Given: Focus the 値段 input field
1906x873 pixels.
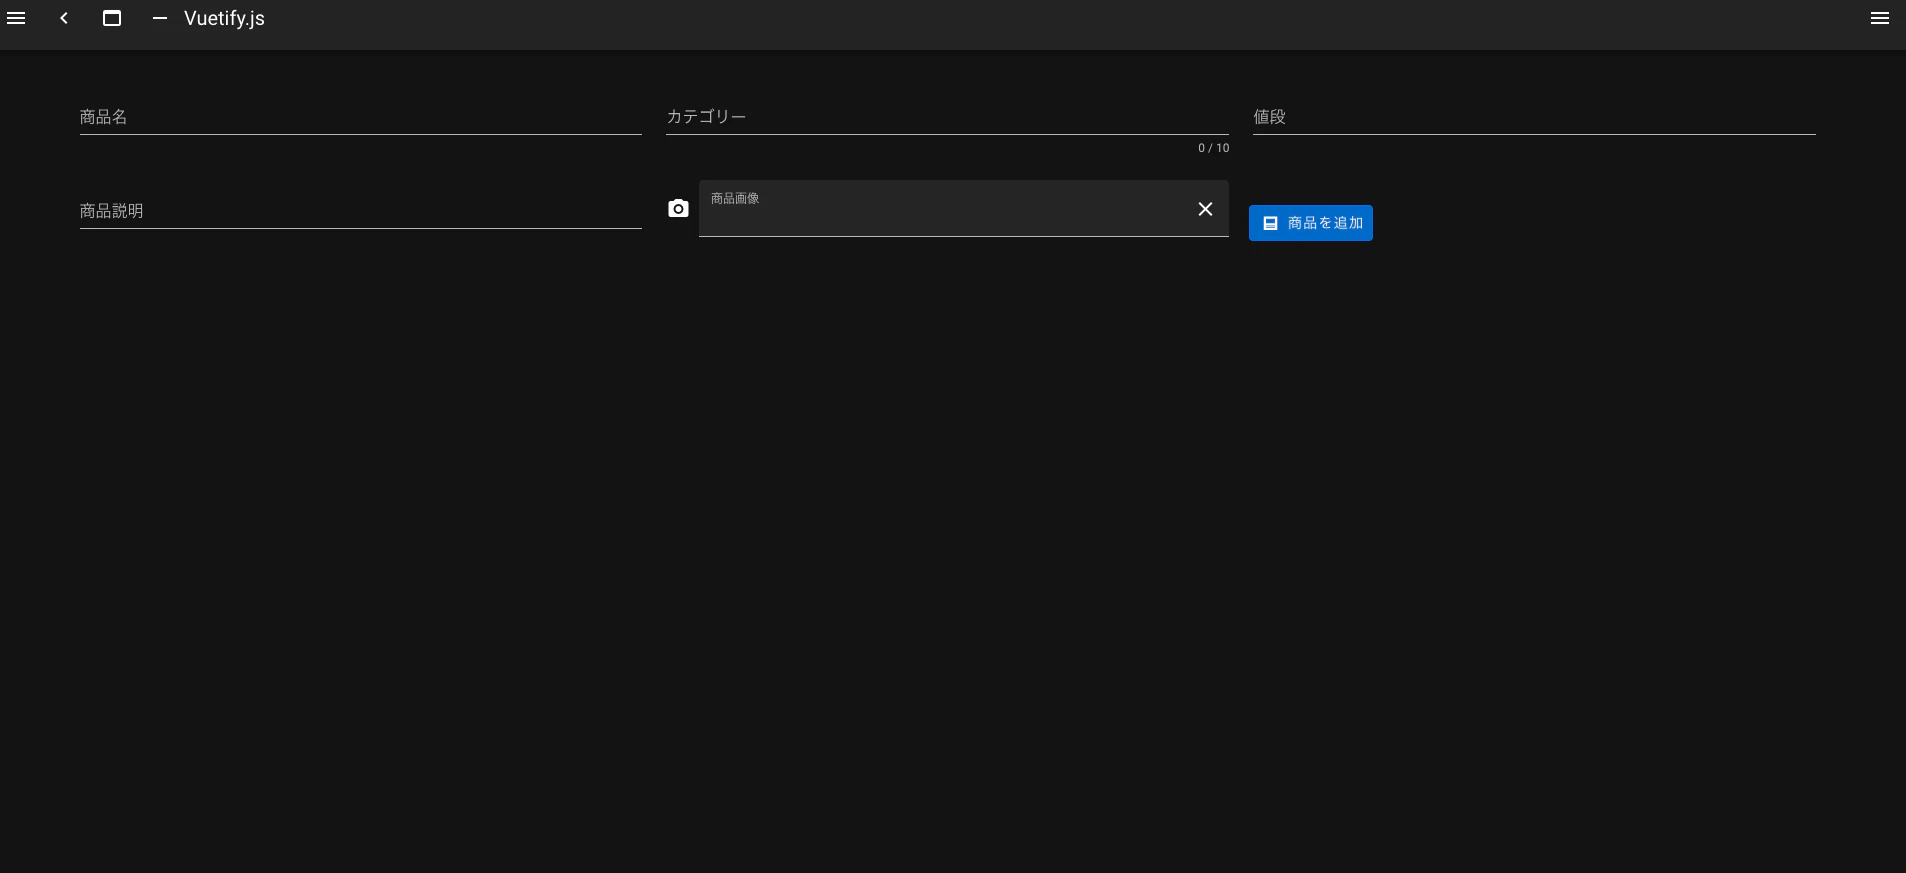Looking at the screenshot, I should pyautogui.click(x=1534, y=117).
